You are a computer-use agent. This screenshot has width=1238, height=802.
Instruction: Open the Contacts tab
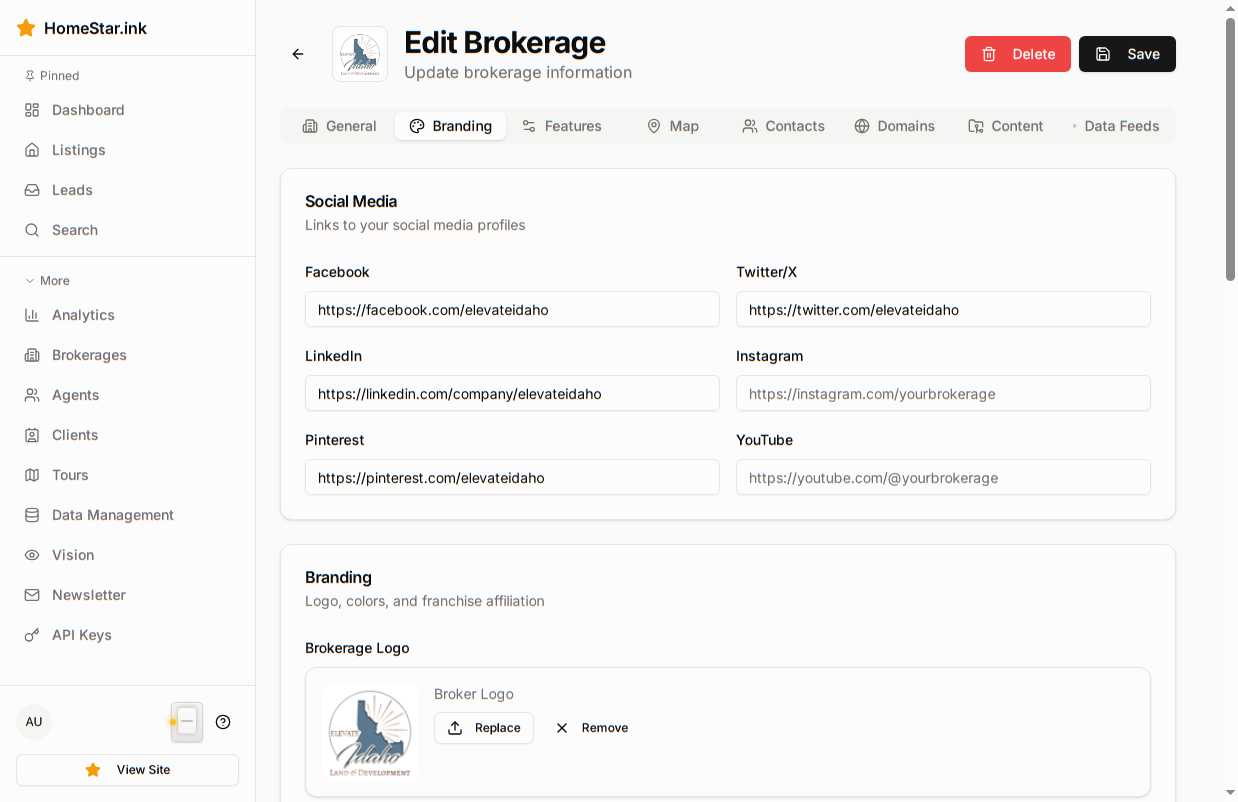click(783, 126)
